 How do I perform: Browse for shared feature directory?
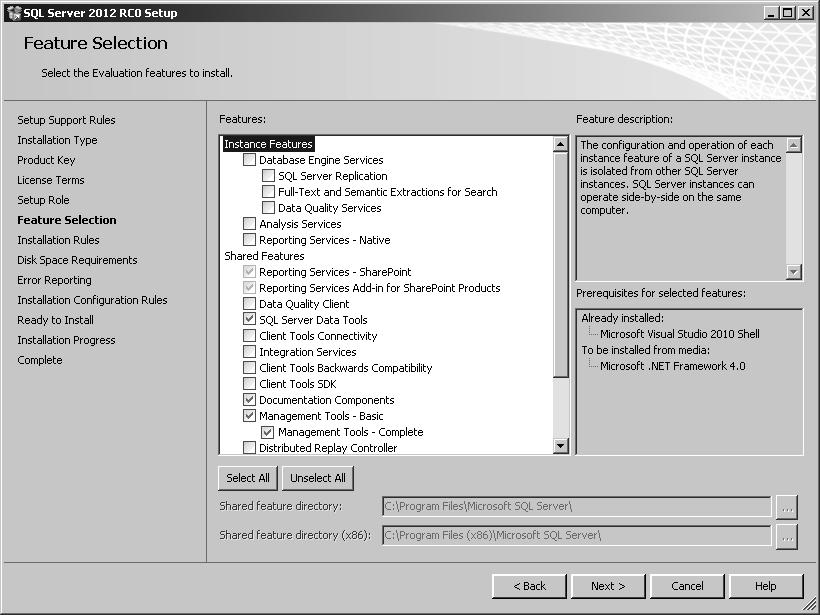787,507
